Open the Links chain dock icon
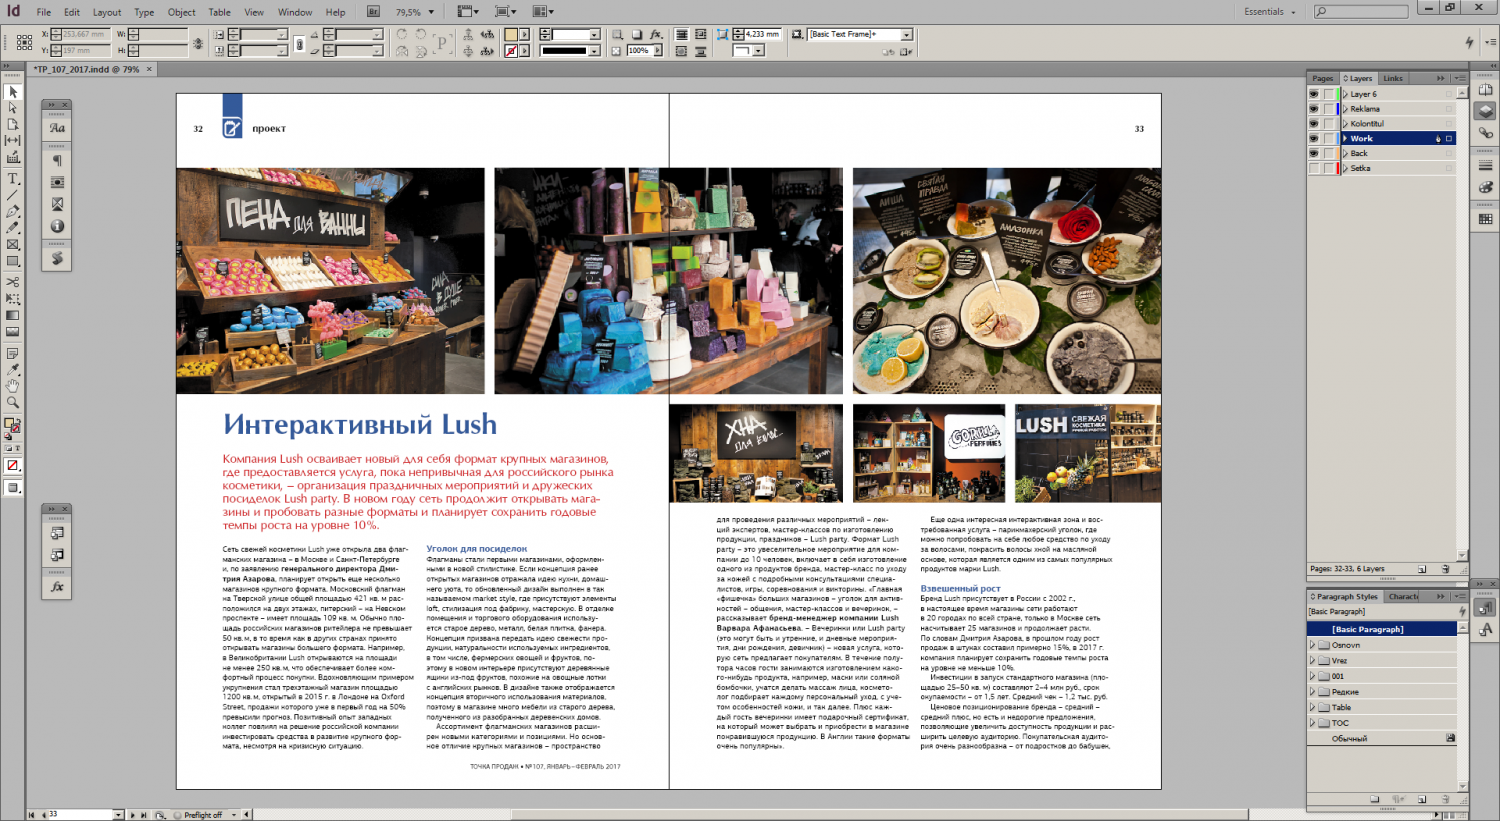Screen dimensions: 1500x821 pos(1486,132)
